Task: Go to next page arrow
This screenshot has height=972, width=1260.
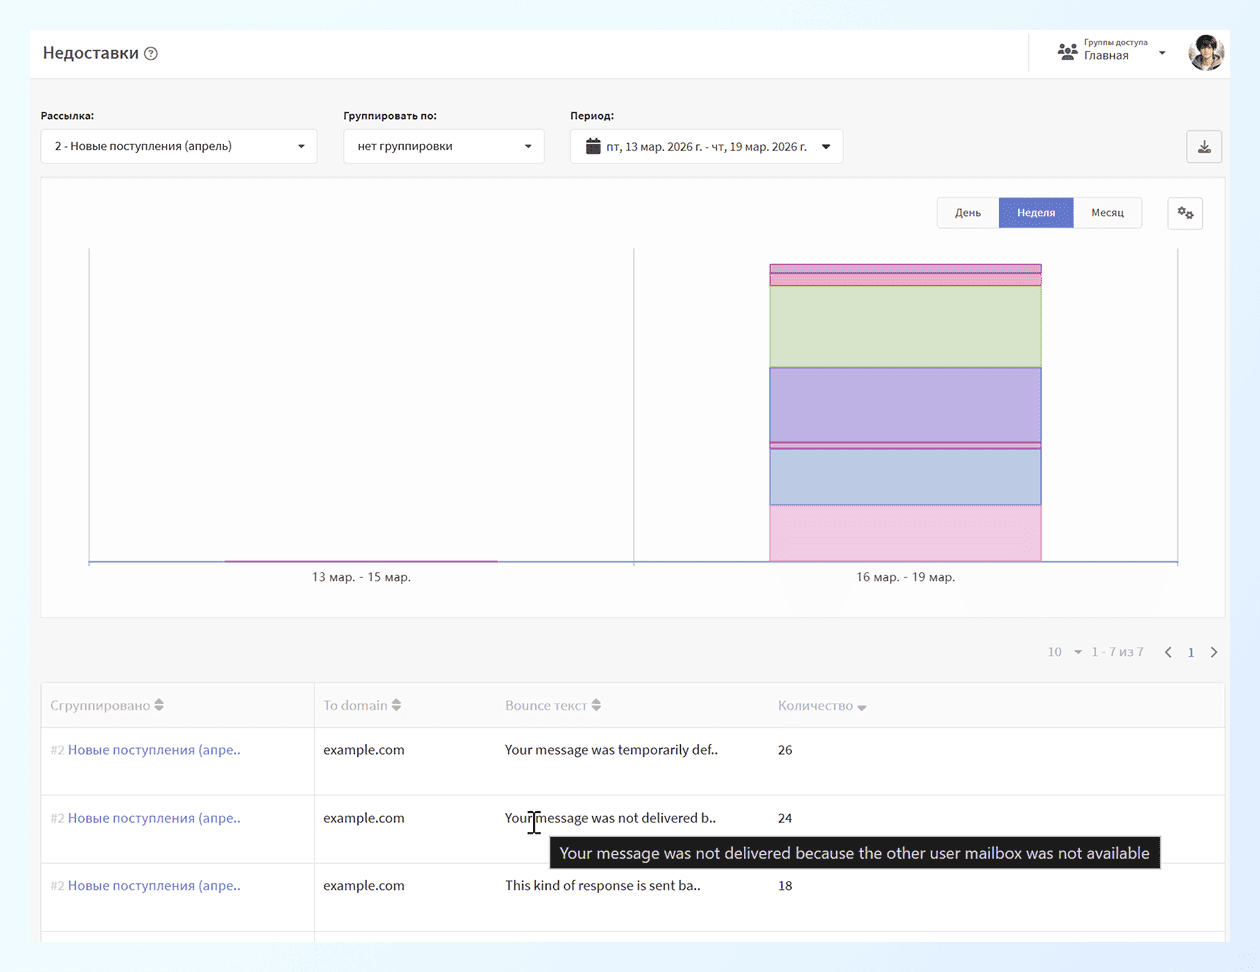Action: 1214,652
